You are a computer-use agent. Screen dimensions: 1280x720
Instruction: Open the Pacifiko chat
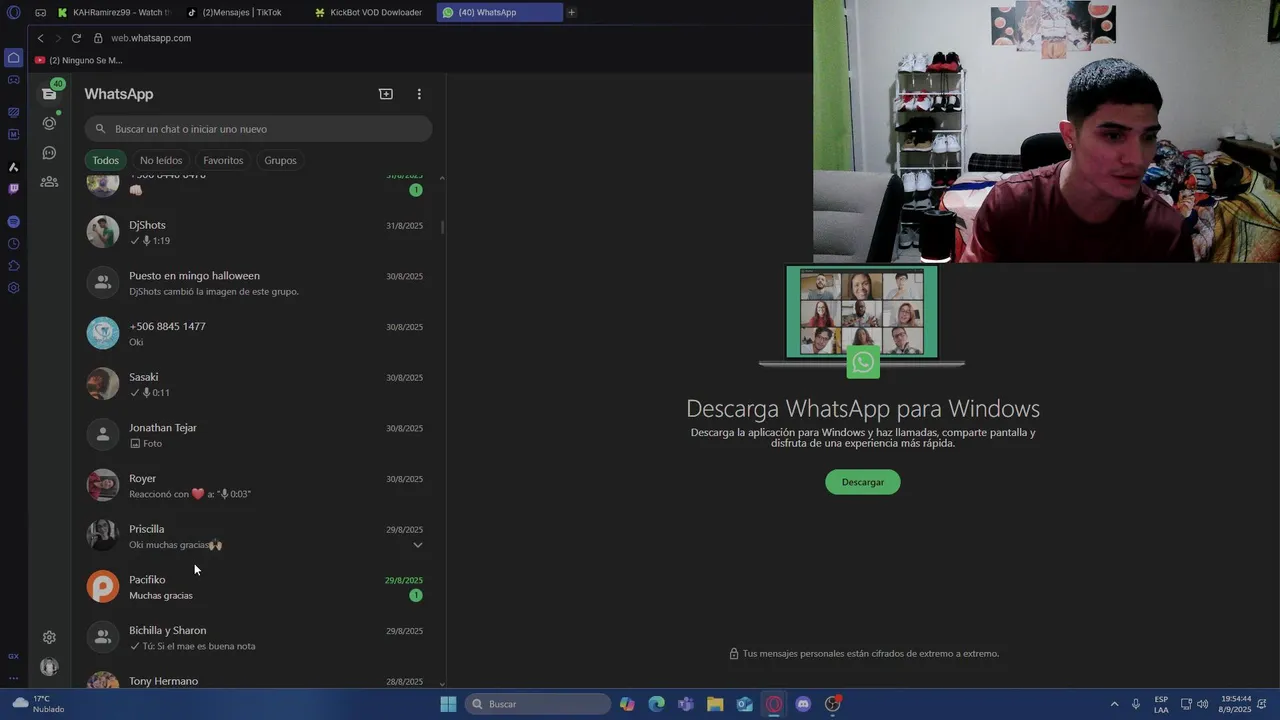coord(256,587)
